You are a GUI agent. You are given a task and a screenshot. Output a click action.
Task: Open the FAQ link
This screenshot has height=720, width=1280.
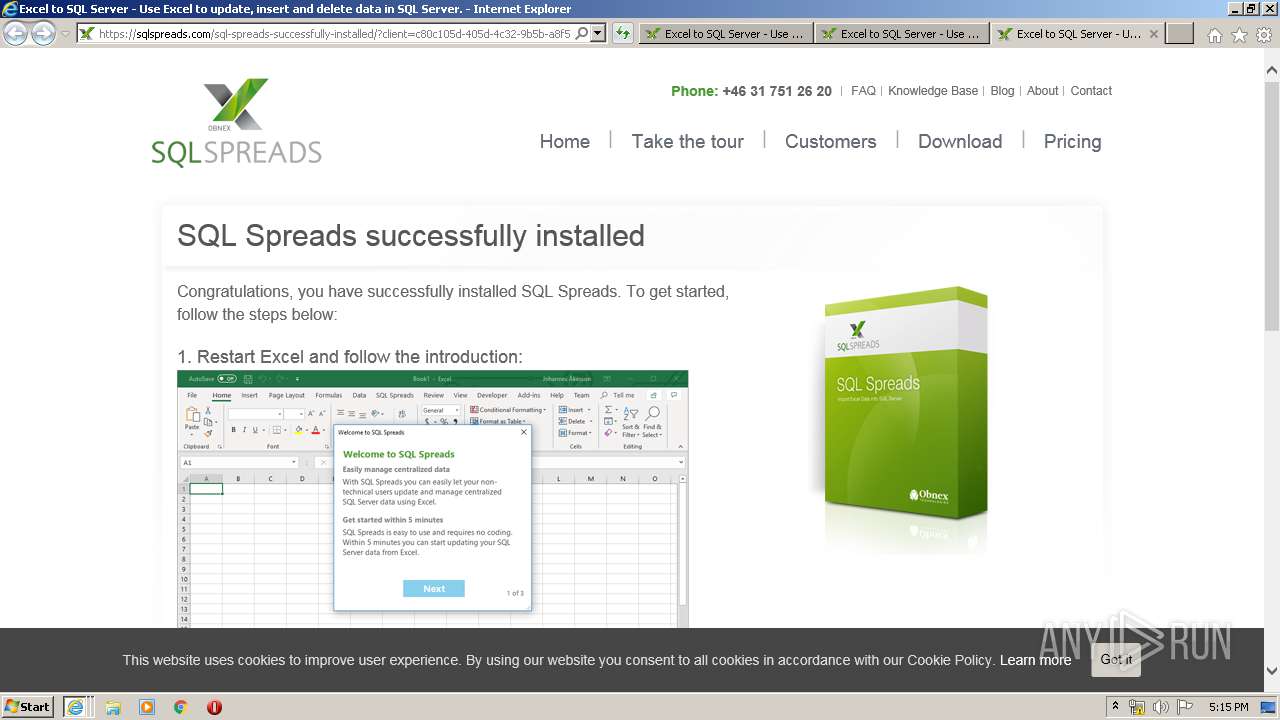863,91
